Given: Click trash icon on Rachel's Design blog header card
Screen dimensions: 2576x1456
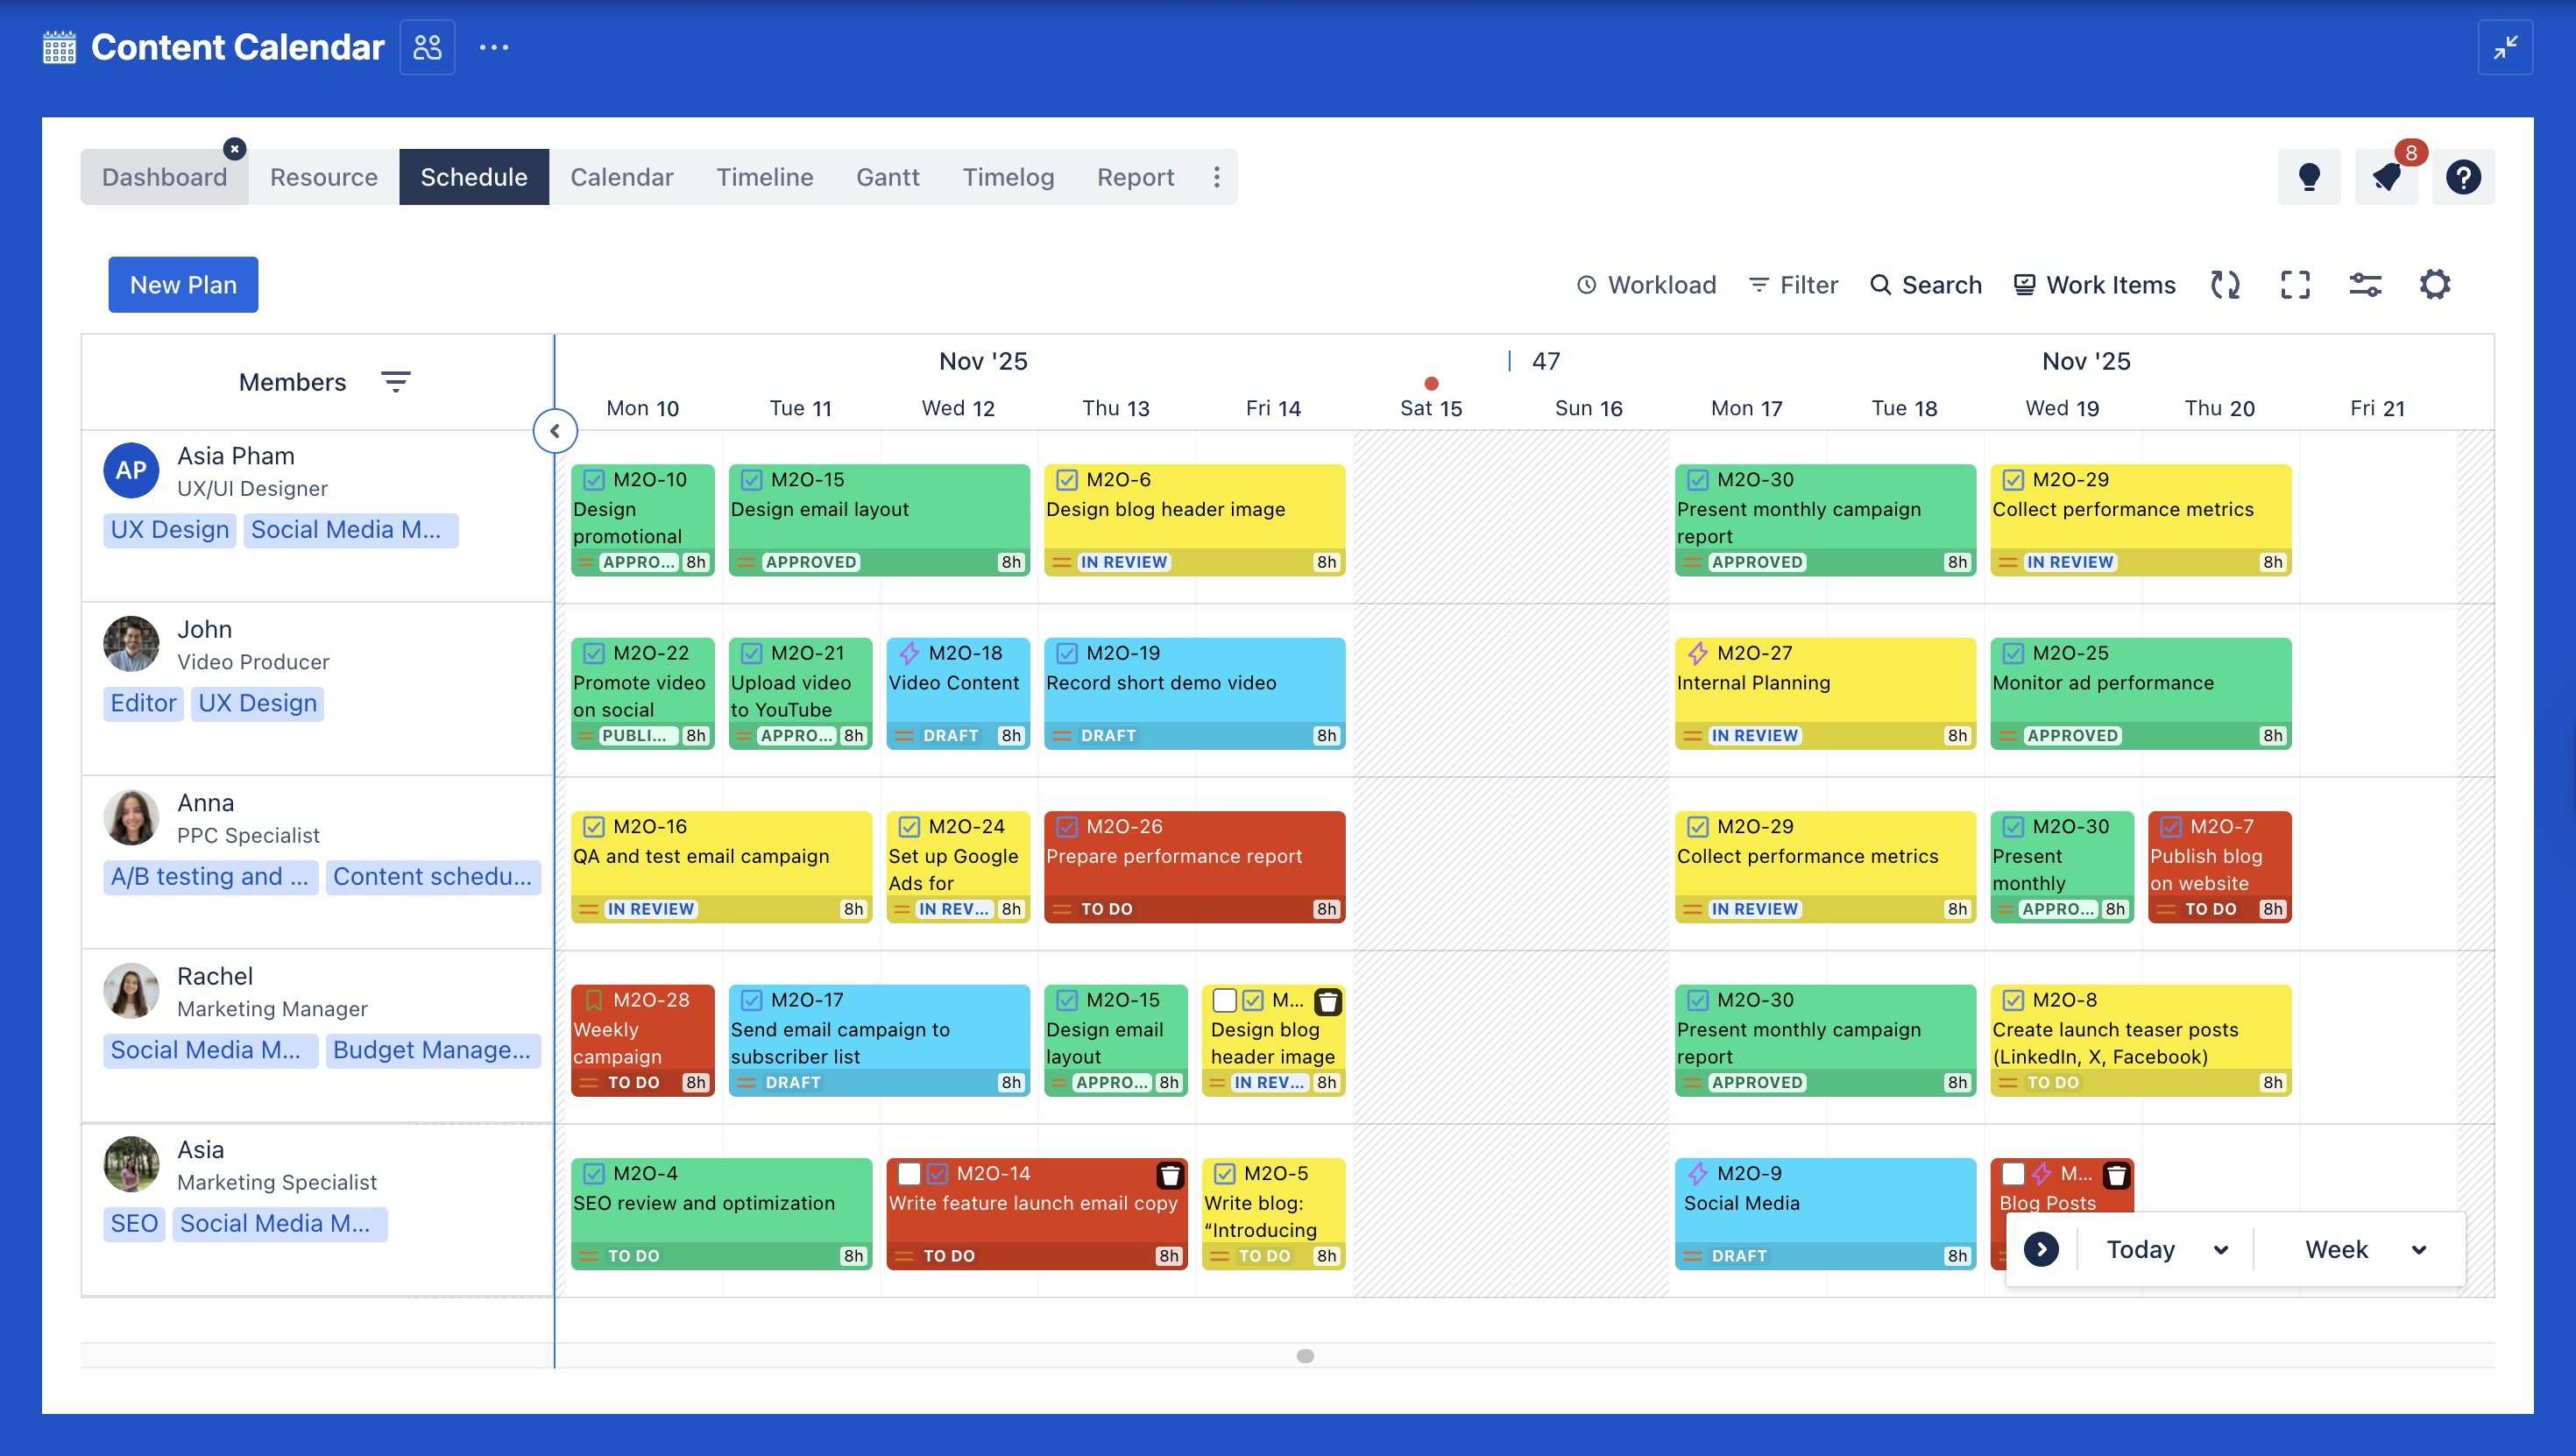Looking at the screenshot, I should [1327, 1001].
